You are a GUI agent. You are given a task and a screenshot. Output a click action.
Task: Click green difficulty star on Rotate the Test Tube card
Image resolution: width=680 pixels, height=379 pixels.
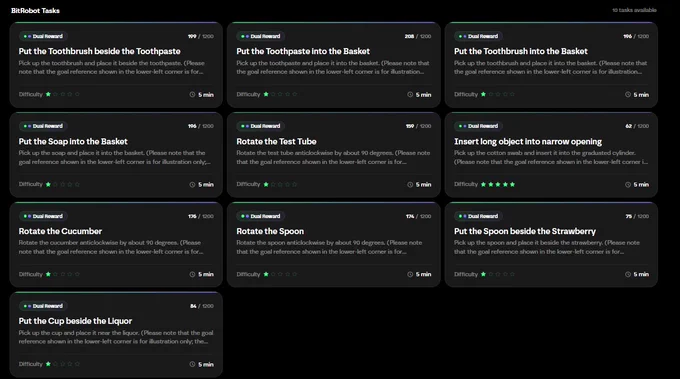pos(266,184)
